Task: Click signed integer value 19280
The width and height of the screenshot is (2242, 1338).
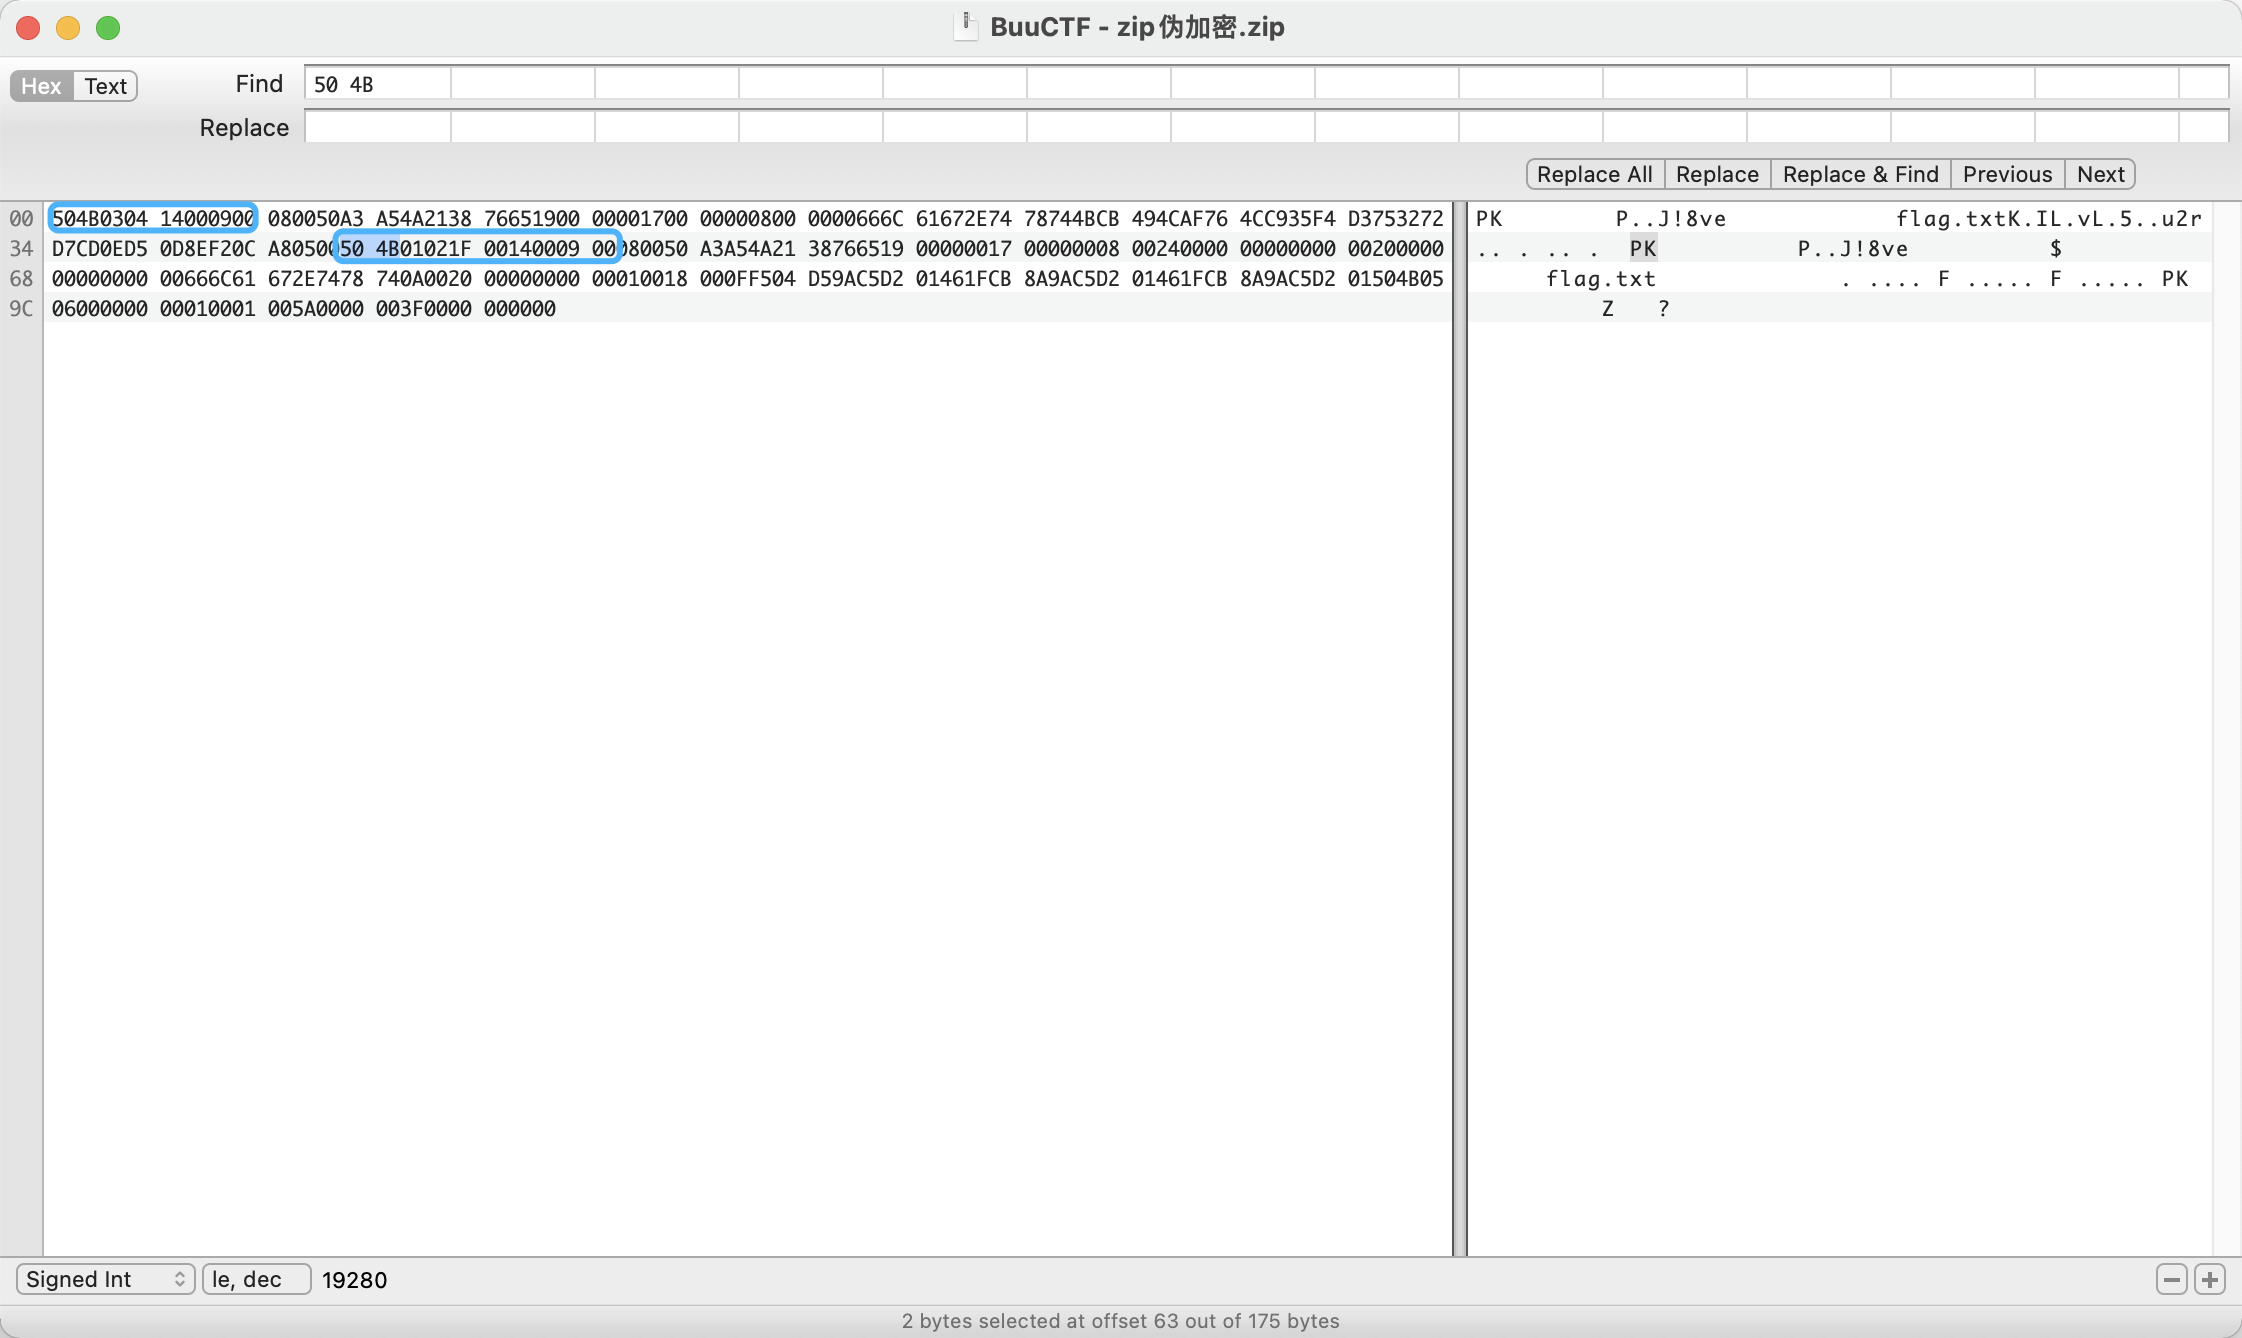Action: (x=353, y=1281)
